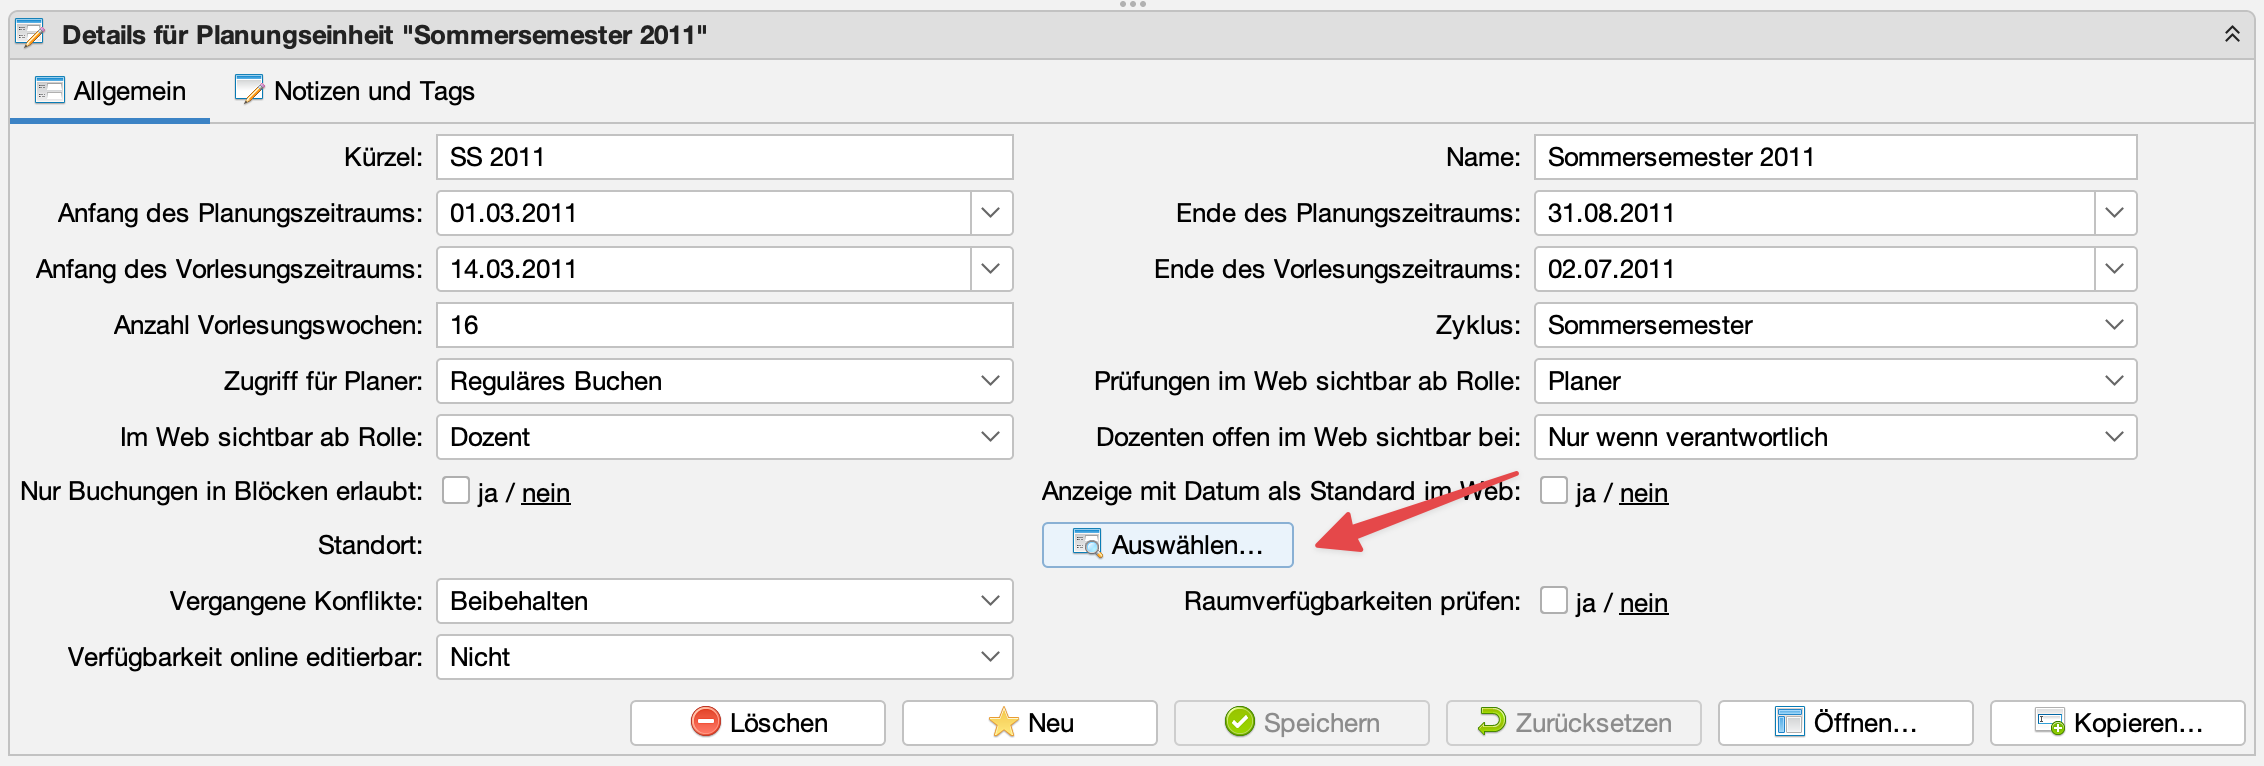Viewport: 2264px width, 766px height.
Task: Toggle Anzeige mit Datum als Standard checkbox
Action: tap(1553, 491)
